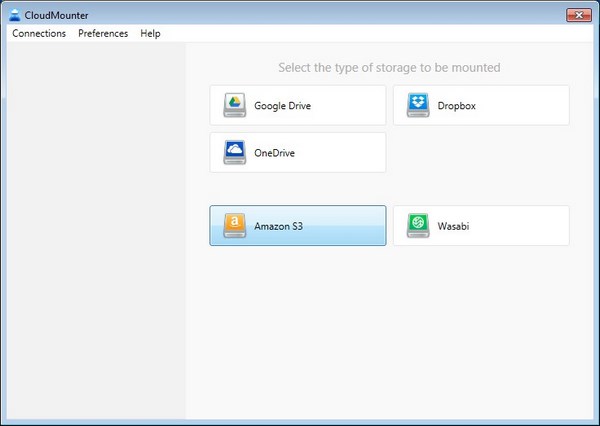Close the CloudMounter window
This screenshot has height=426, width=600.
(x=579, y=15)
